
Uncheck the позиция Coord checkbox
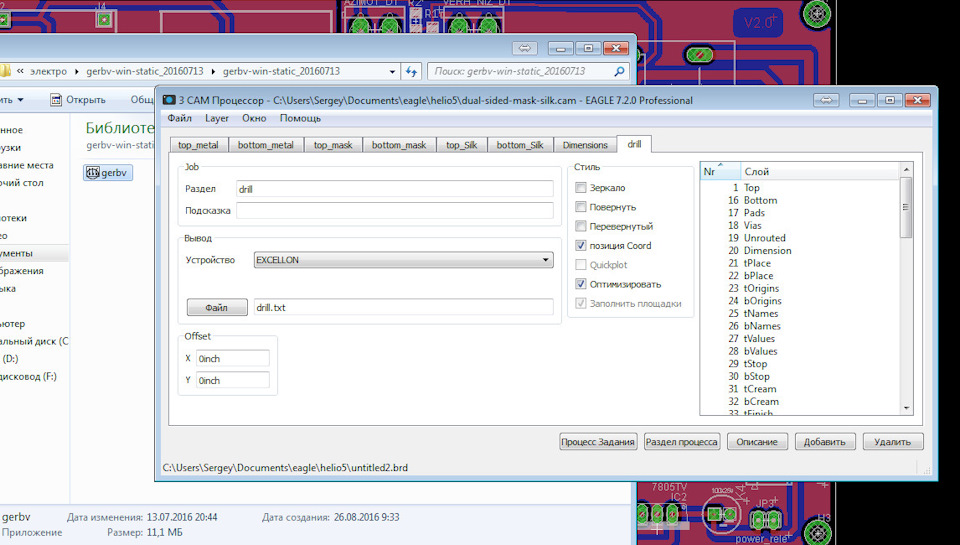coord(581,246)
